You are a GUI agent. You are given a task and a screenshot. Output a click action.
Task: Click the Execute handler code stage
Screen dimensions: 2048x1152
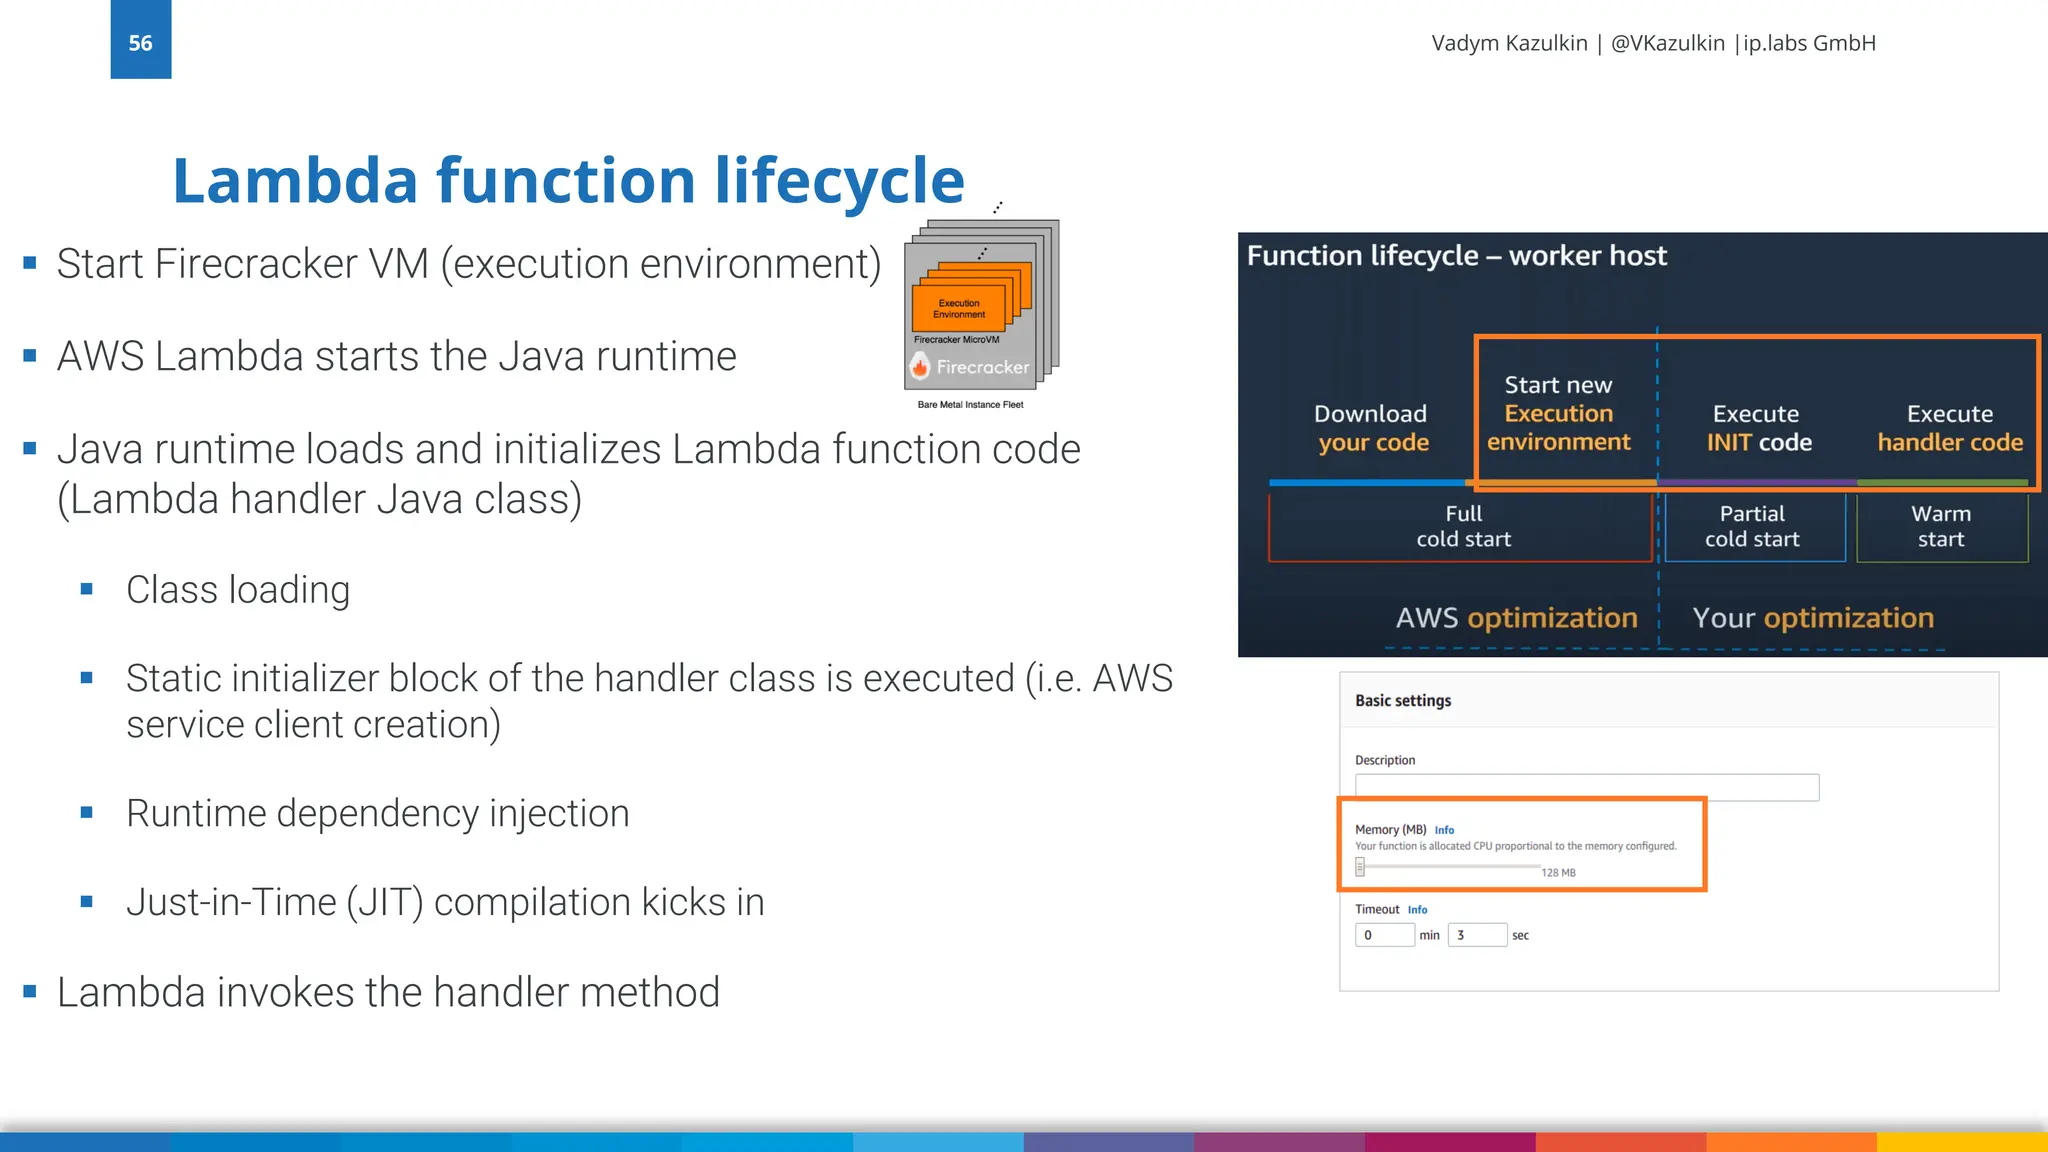1949,428
